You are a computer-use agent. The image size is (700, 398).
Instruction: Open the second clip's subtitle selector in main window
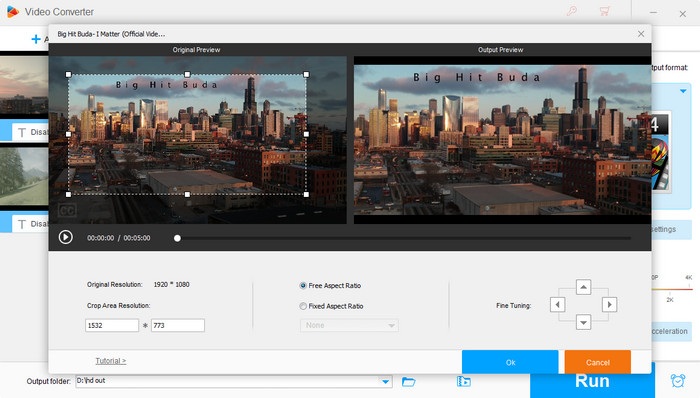coord(30,224)
